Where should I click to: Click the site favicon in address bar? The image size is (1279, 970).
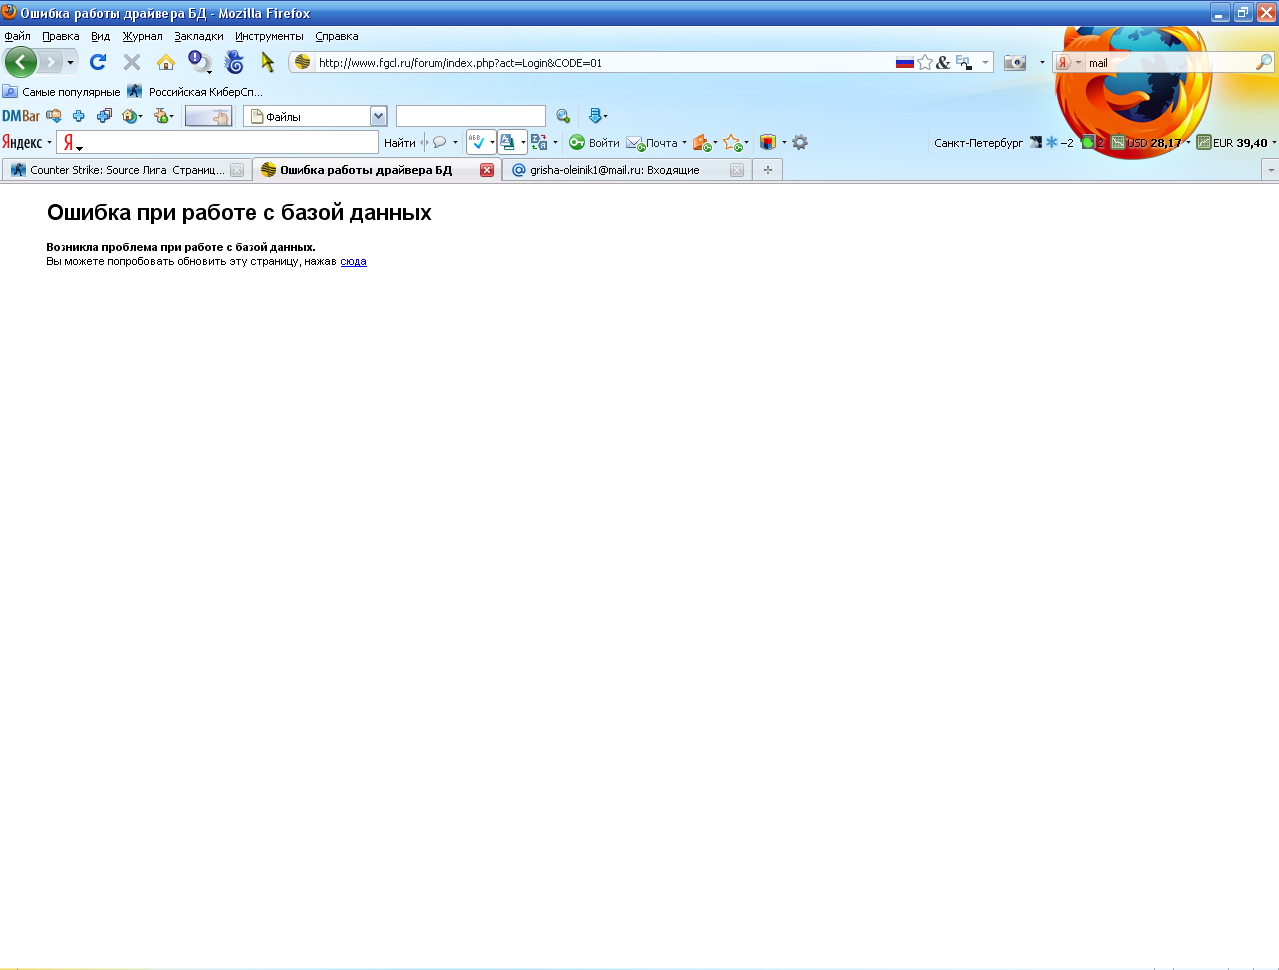[303, 62]
